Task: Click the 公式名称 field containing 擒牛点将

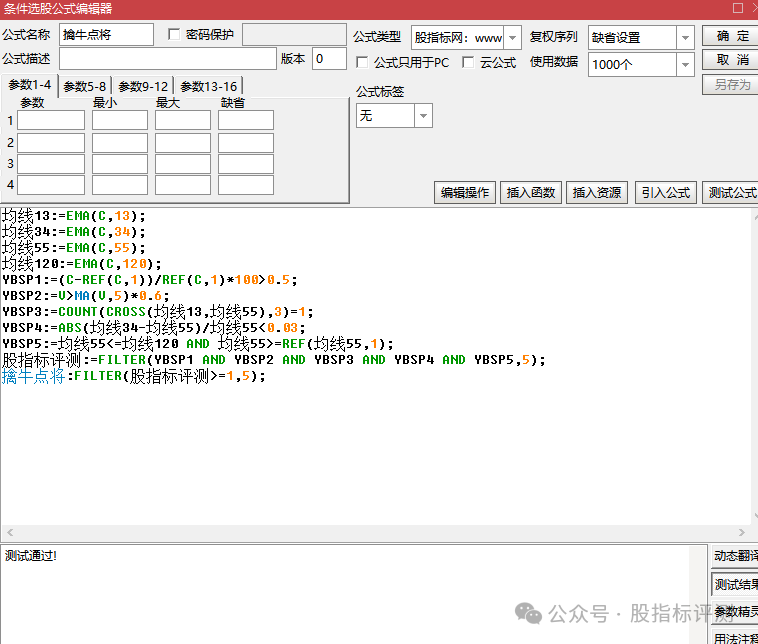Action: [106, 35]
